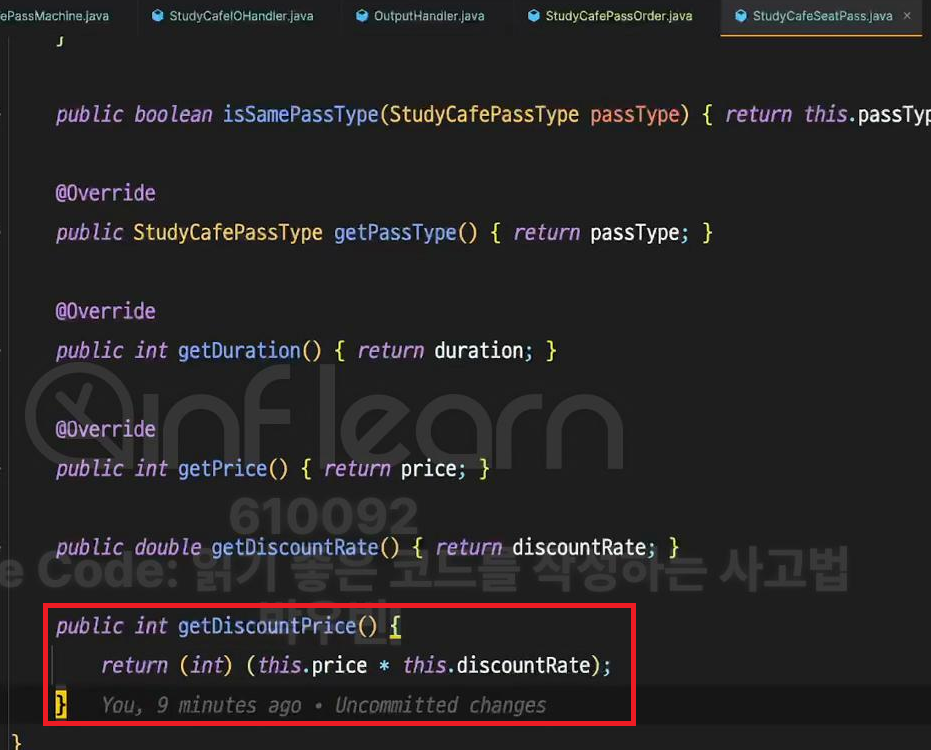Click the @Override annotation above getPrice
The width and height of the screenshot is (931, 750).
[106, 429]
